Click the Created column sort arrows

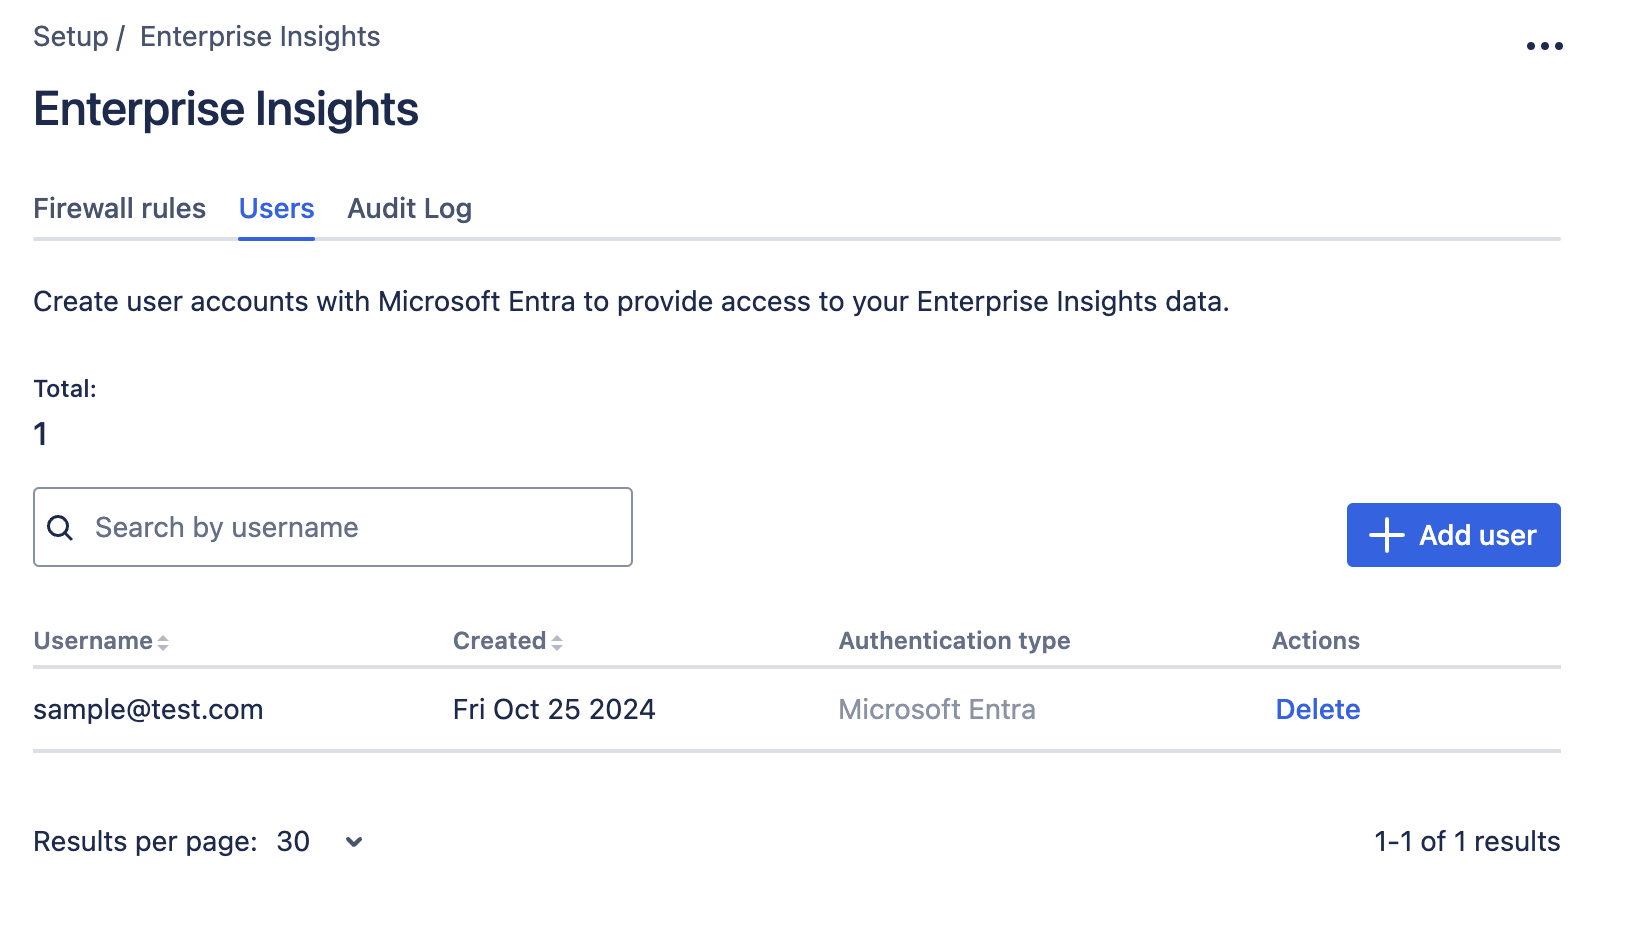click(x=557, y=642)
